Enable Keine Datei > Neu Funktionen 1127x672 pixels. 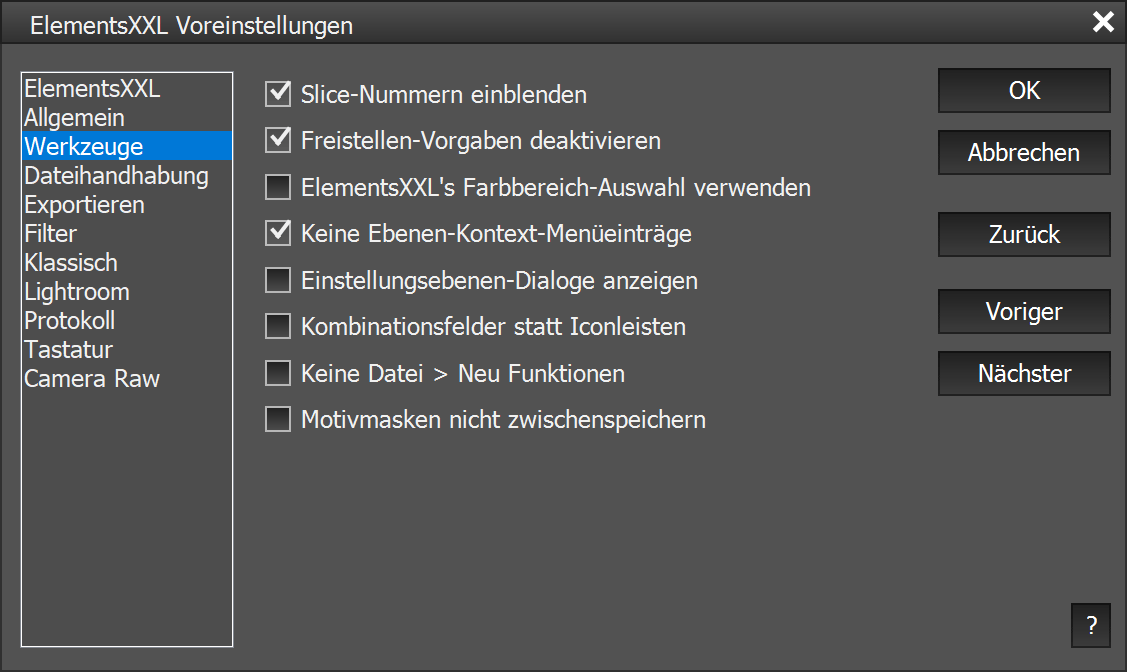pos(277,374)
